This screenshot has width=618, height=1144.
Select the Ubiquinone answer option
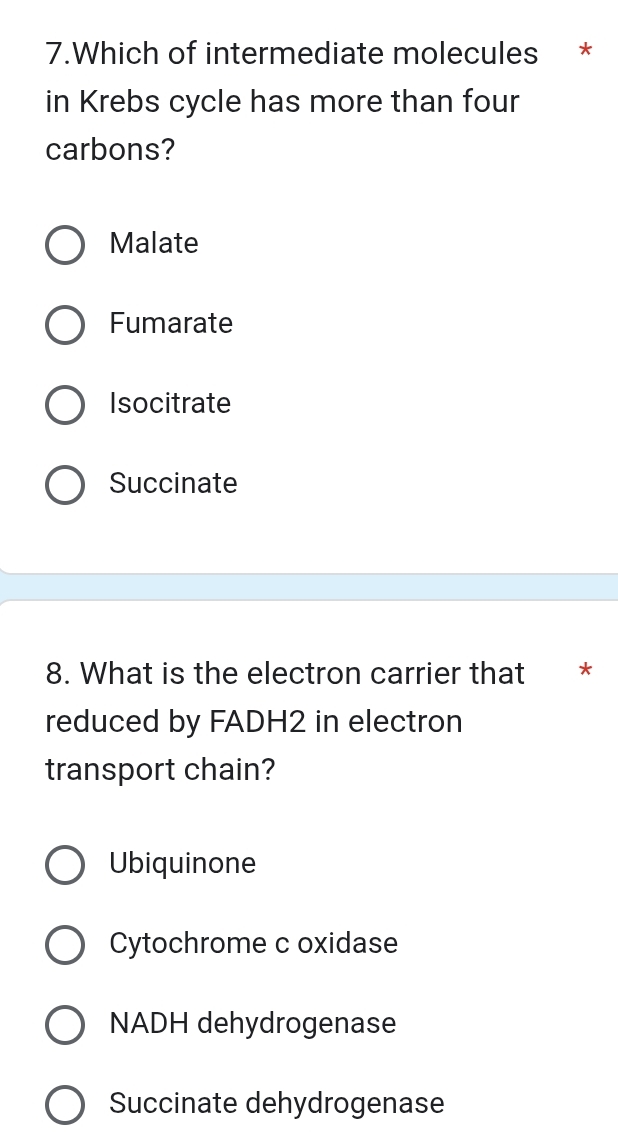(x=65, y=865)
